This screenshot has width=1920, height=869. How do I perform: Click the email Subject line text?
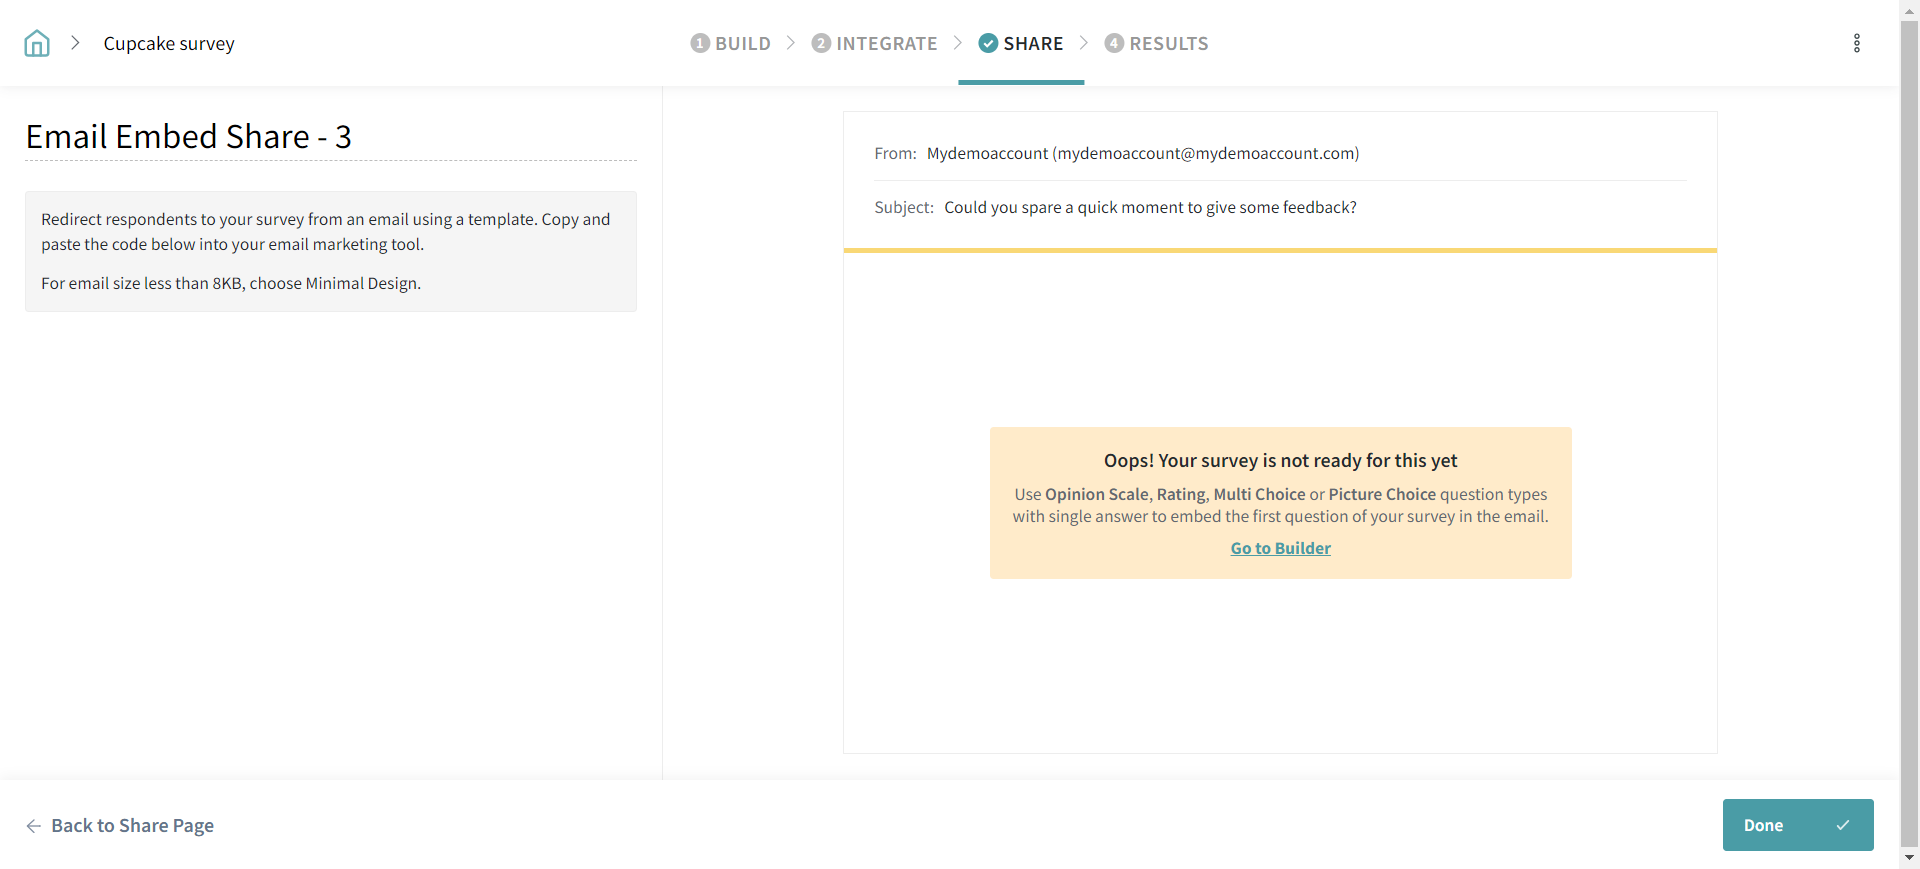click(x=1150, y=207)
